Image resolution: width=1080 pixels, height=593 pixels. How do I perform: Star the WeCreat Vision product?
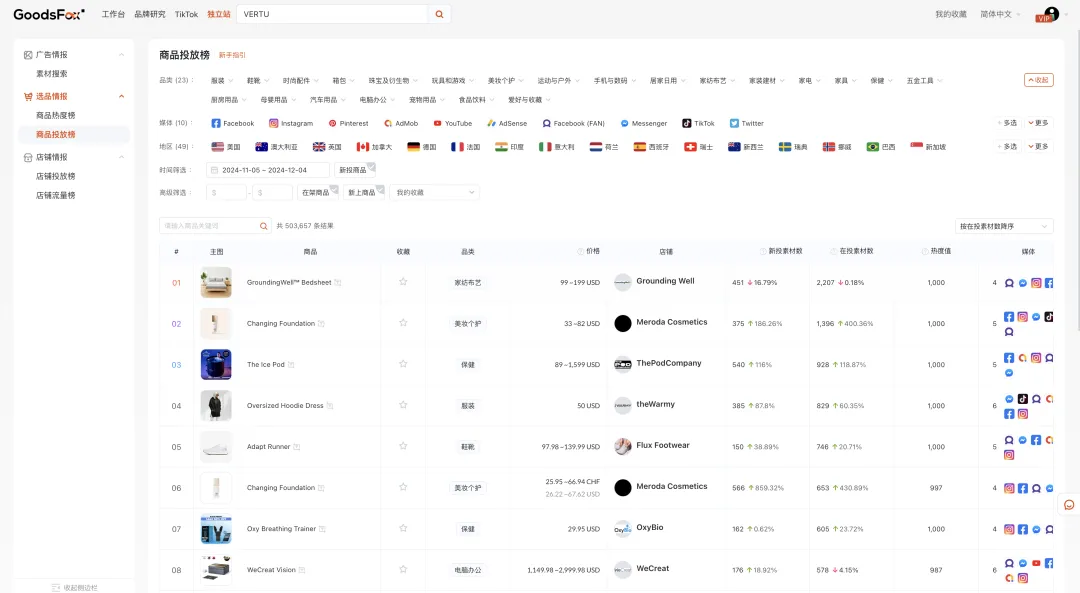pos(403,569)
